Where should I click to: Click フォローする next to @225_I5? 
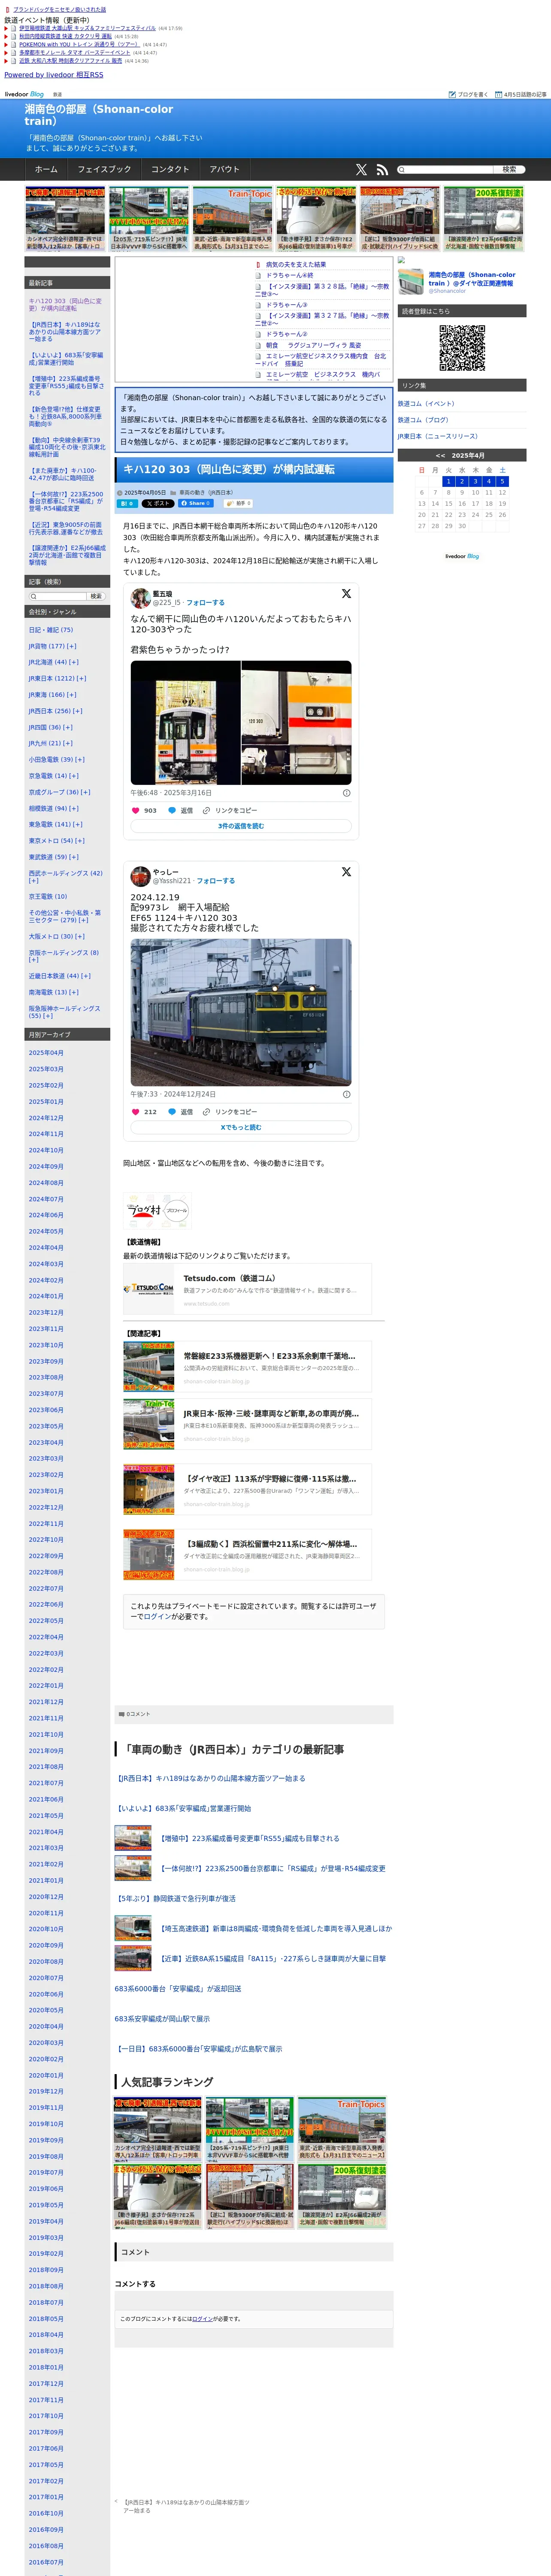(205, 603)
